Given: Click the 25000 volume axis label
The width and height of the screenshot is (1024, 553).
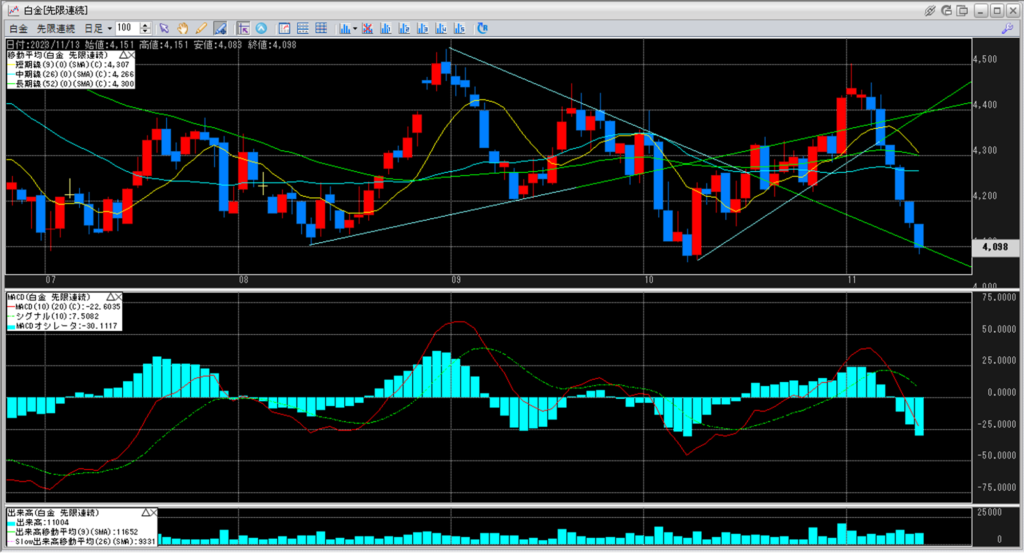Looking at the screenshot, I should [989, 513].
